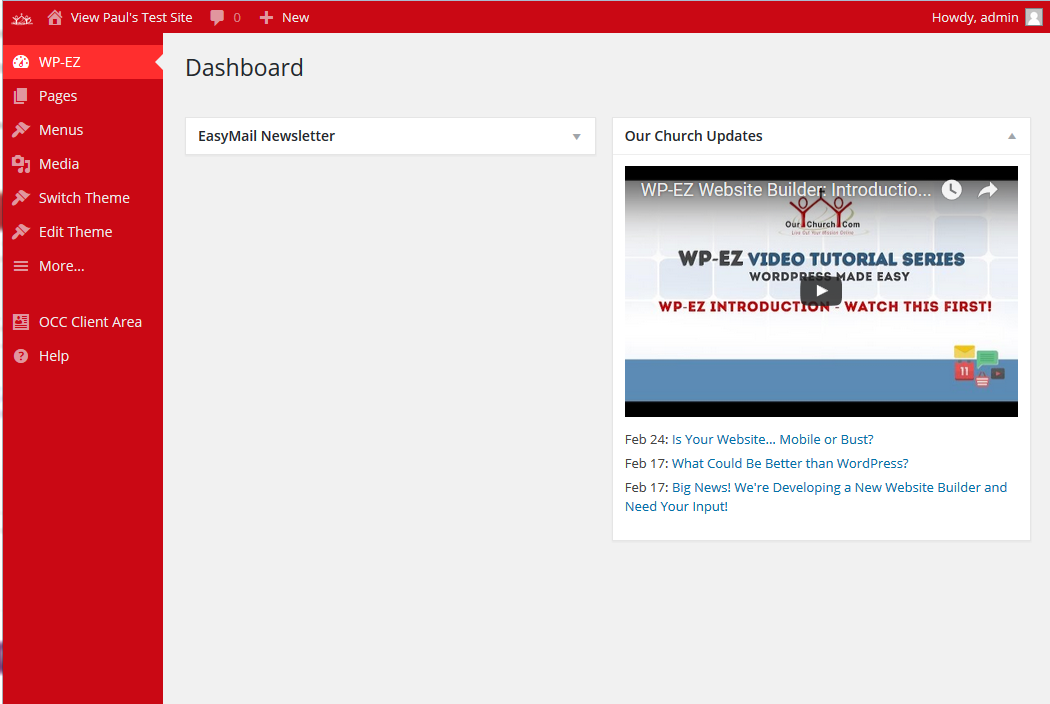Expand the EasyMail Newsletter widget arrow
The image size is (1050, 704).
(x=577, y=137)
